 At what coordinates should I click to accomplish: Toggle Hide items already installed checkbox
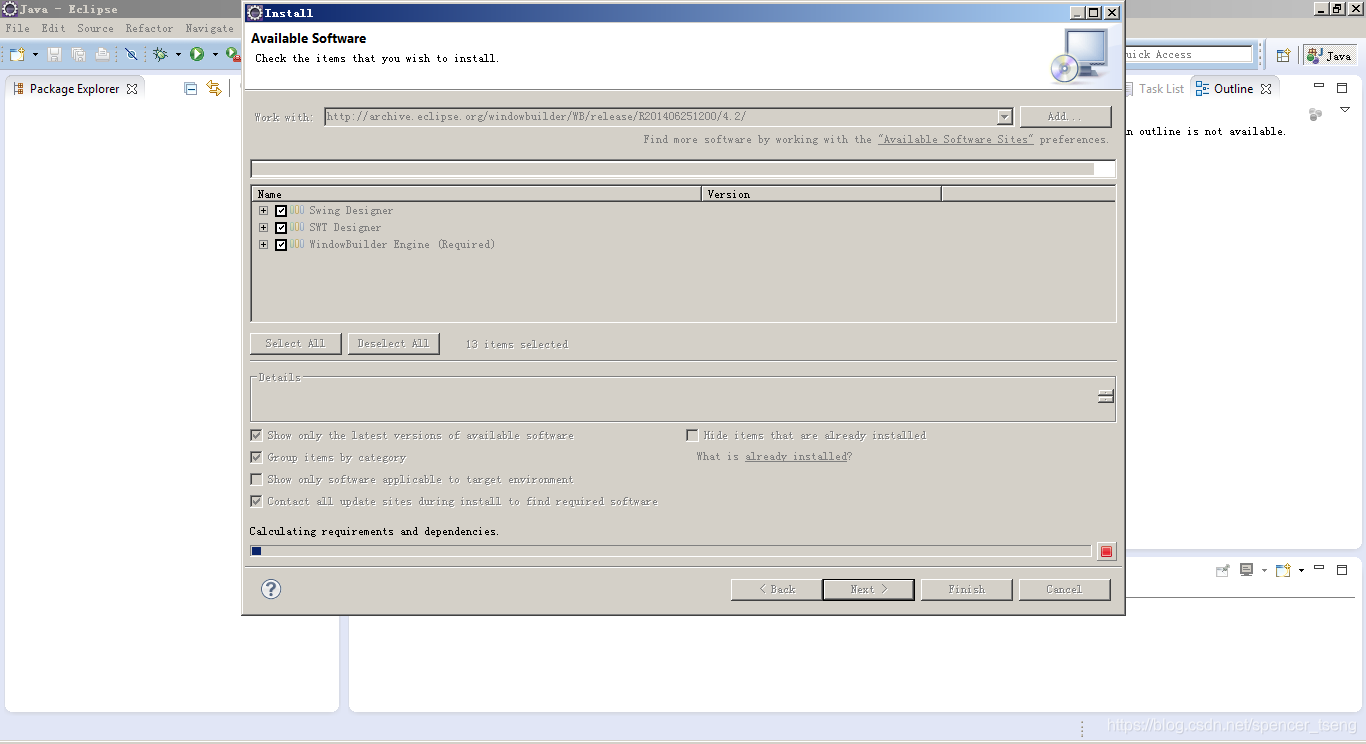(692, 435)
